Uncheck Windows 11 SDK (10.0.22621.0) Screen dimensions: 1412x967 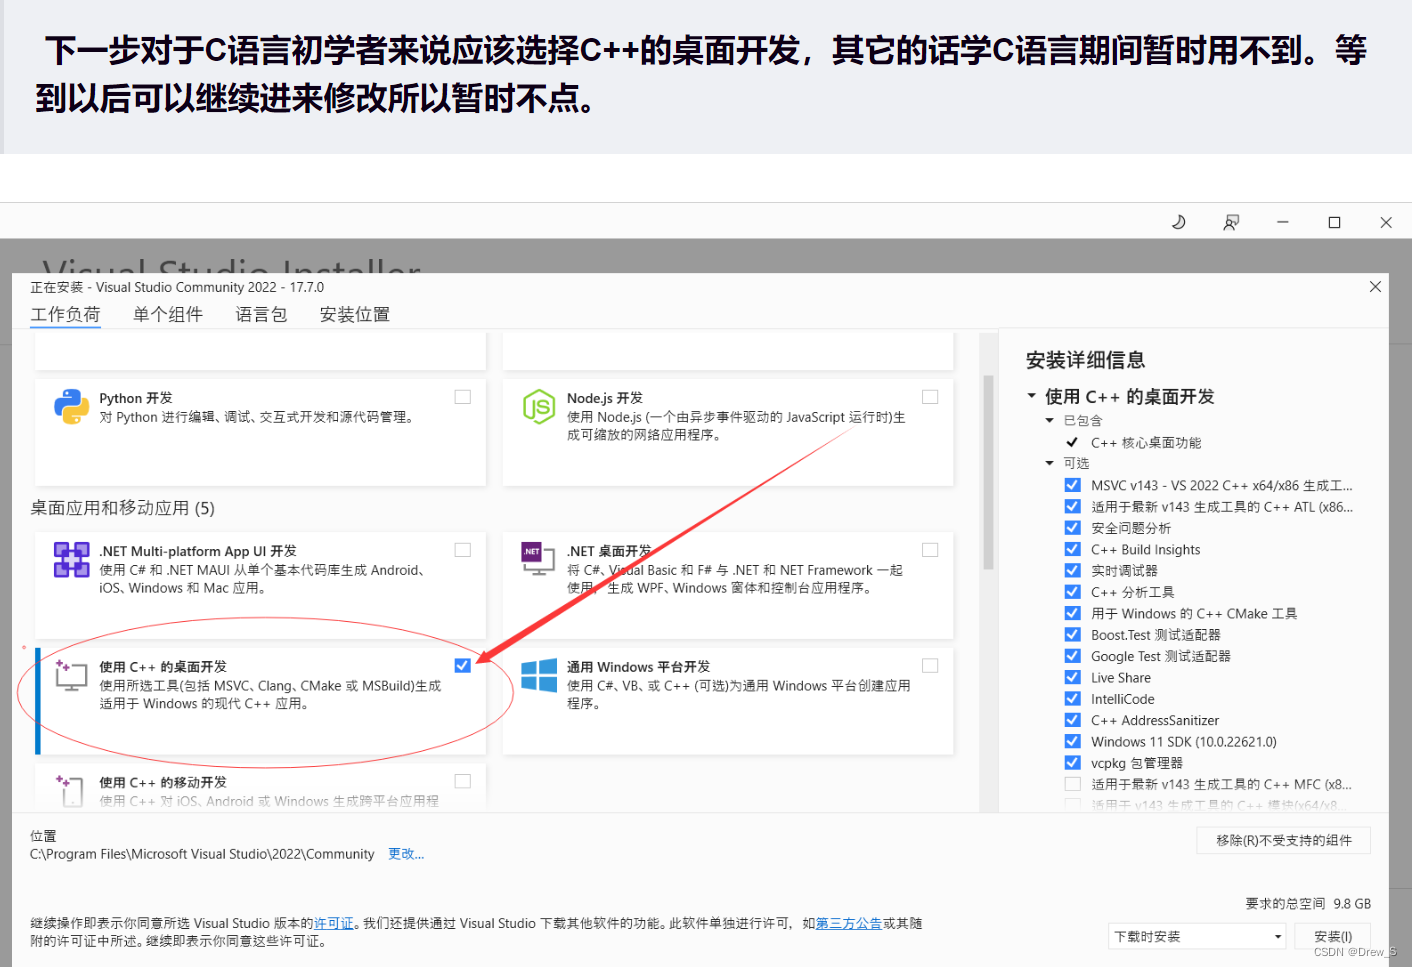coord(1073,741)
